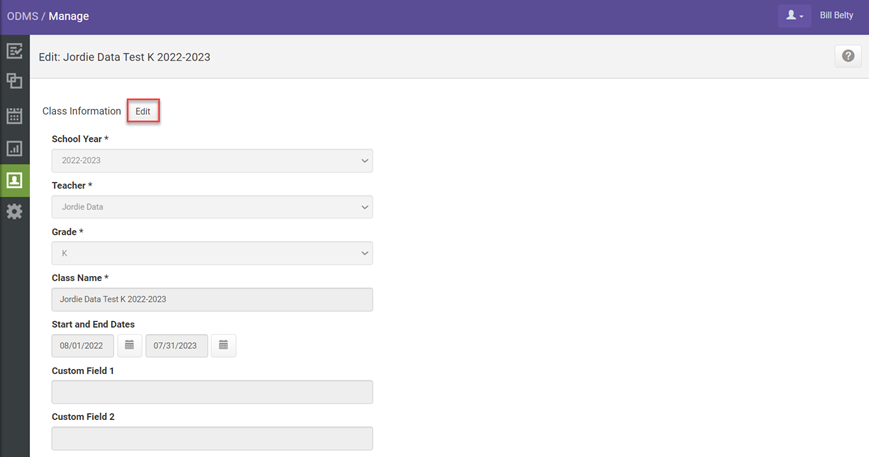Click the Custom Field 1 input
The image size is (869, 457).
212,392
